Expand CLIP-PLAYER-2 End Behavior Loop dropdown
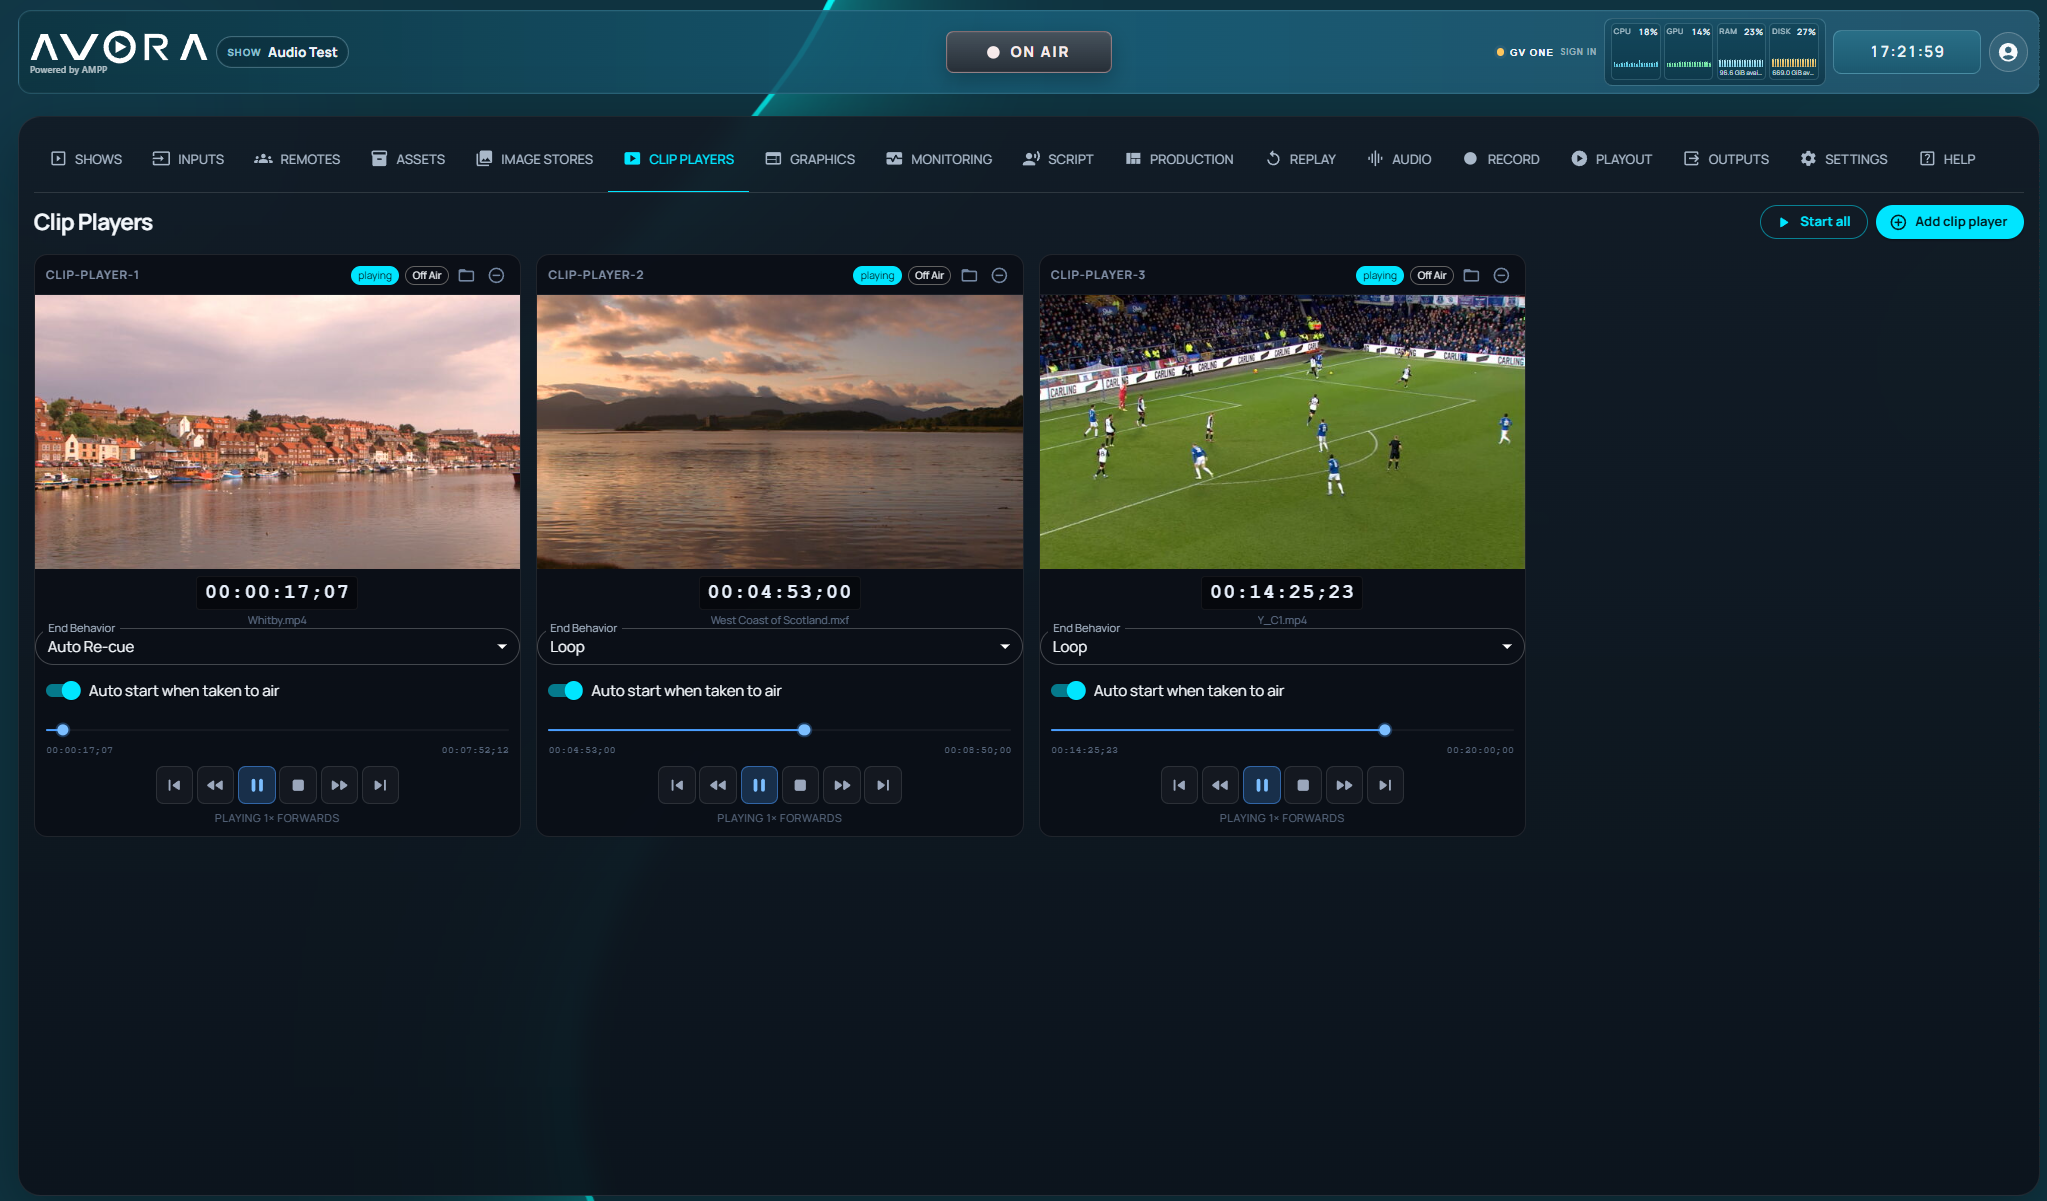 (x=779, y=647)
